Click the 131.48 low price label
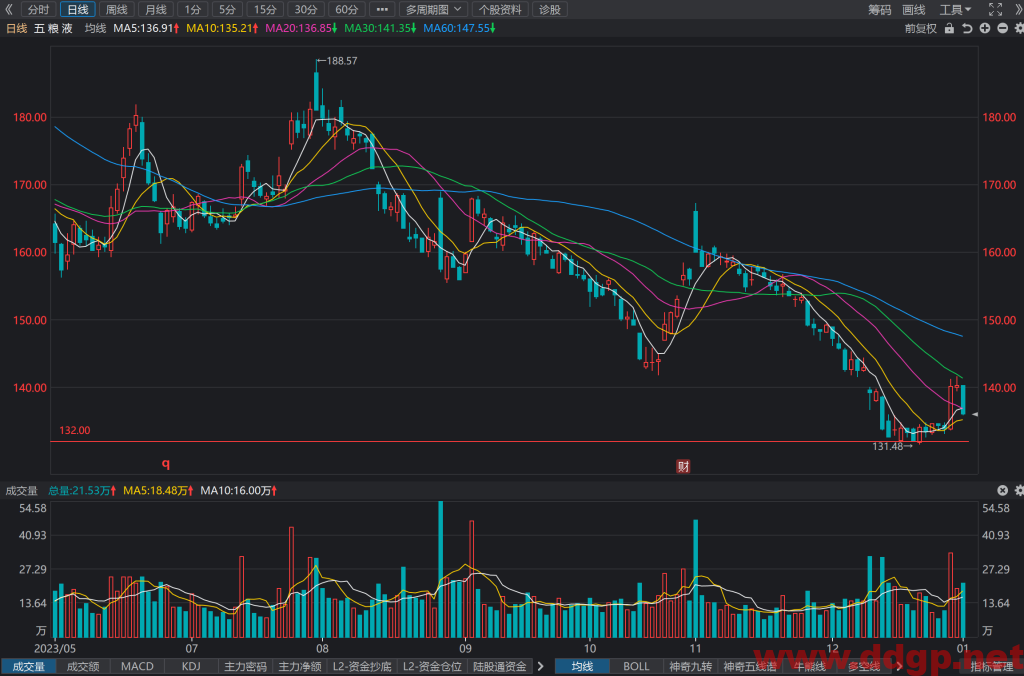1024x676 pixels. [x=888, y=446]
